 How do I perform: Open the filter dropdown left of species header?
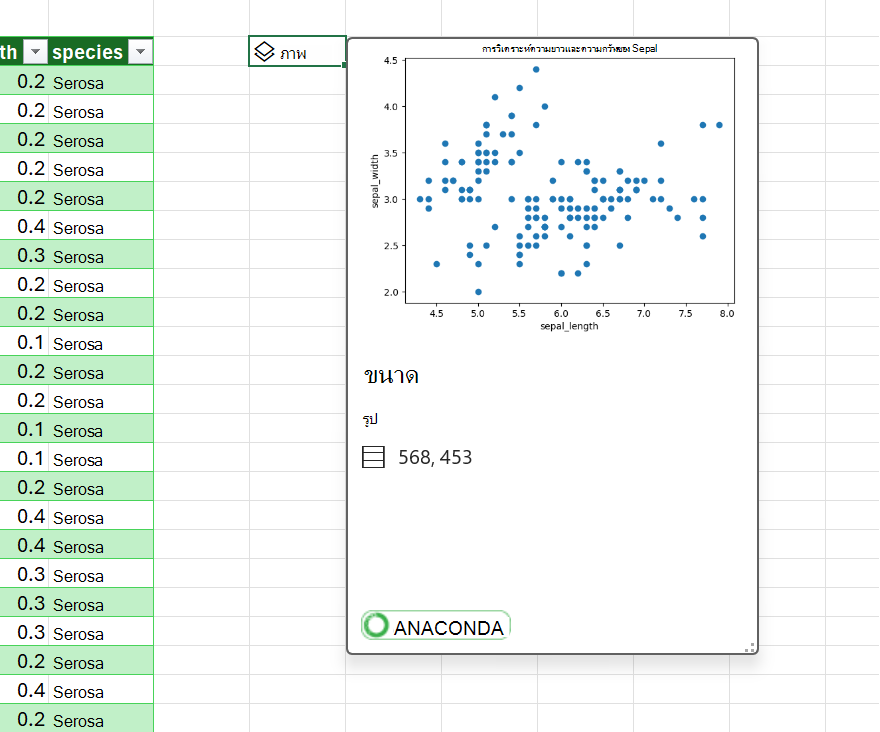click(35, 52)
